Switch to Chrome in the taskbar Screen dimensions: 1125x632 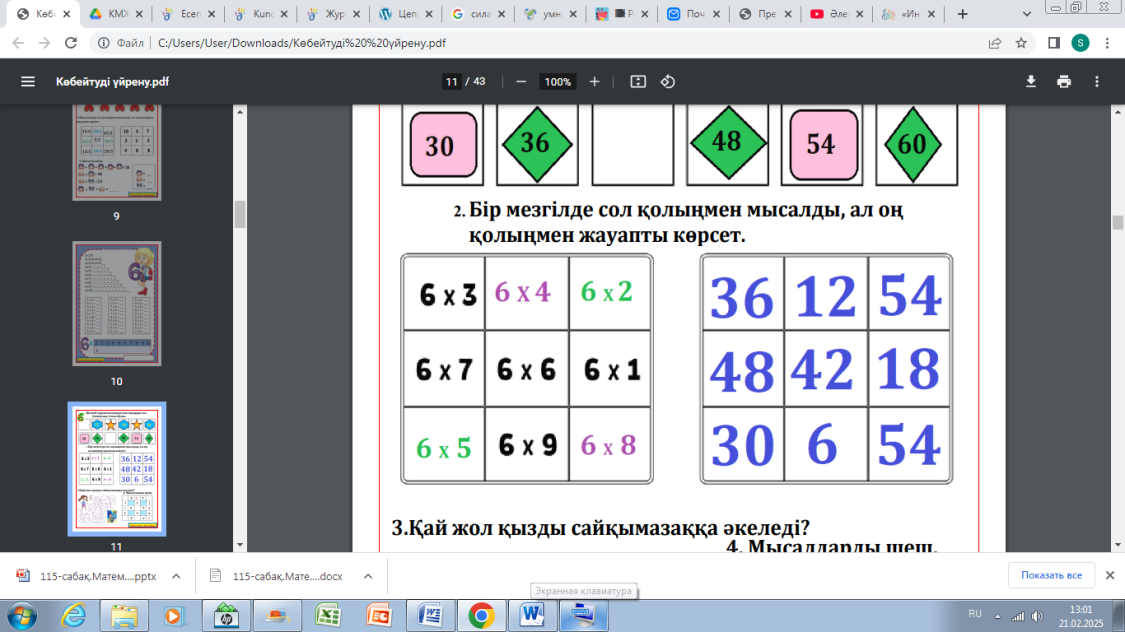tap(481, 616)
